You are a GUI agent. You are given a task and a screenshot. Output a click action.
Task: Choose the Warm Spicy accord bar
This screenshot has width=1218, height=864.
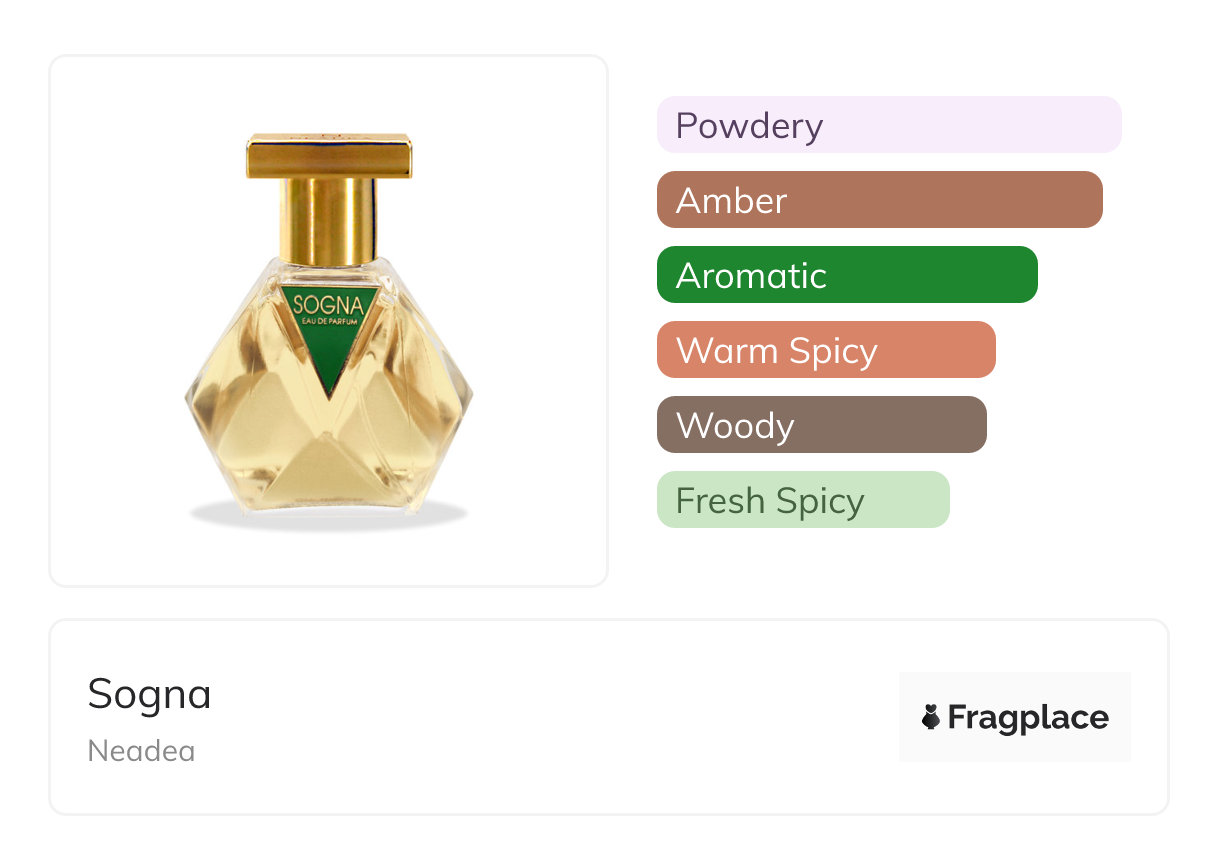pyautogui.click(x=825, y=350)
